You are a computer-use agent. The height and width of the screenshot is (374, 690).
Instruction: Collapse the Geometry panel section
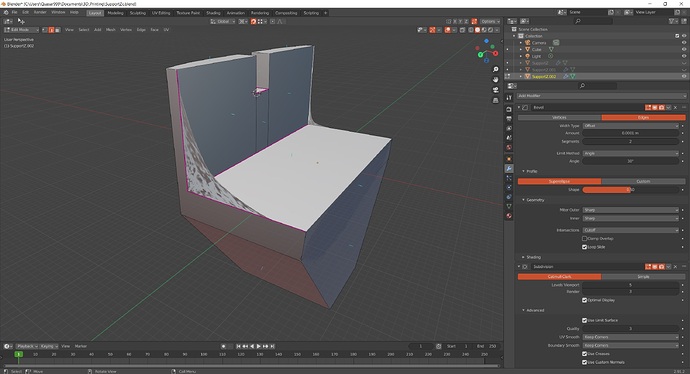point(535,200)
